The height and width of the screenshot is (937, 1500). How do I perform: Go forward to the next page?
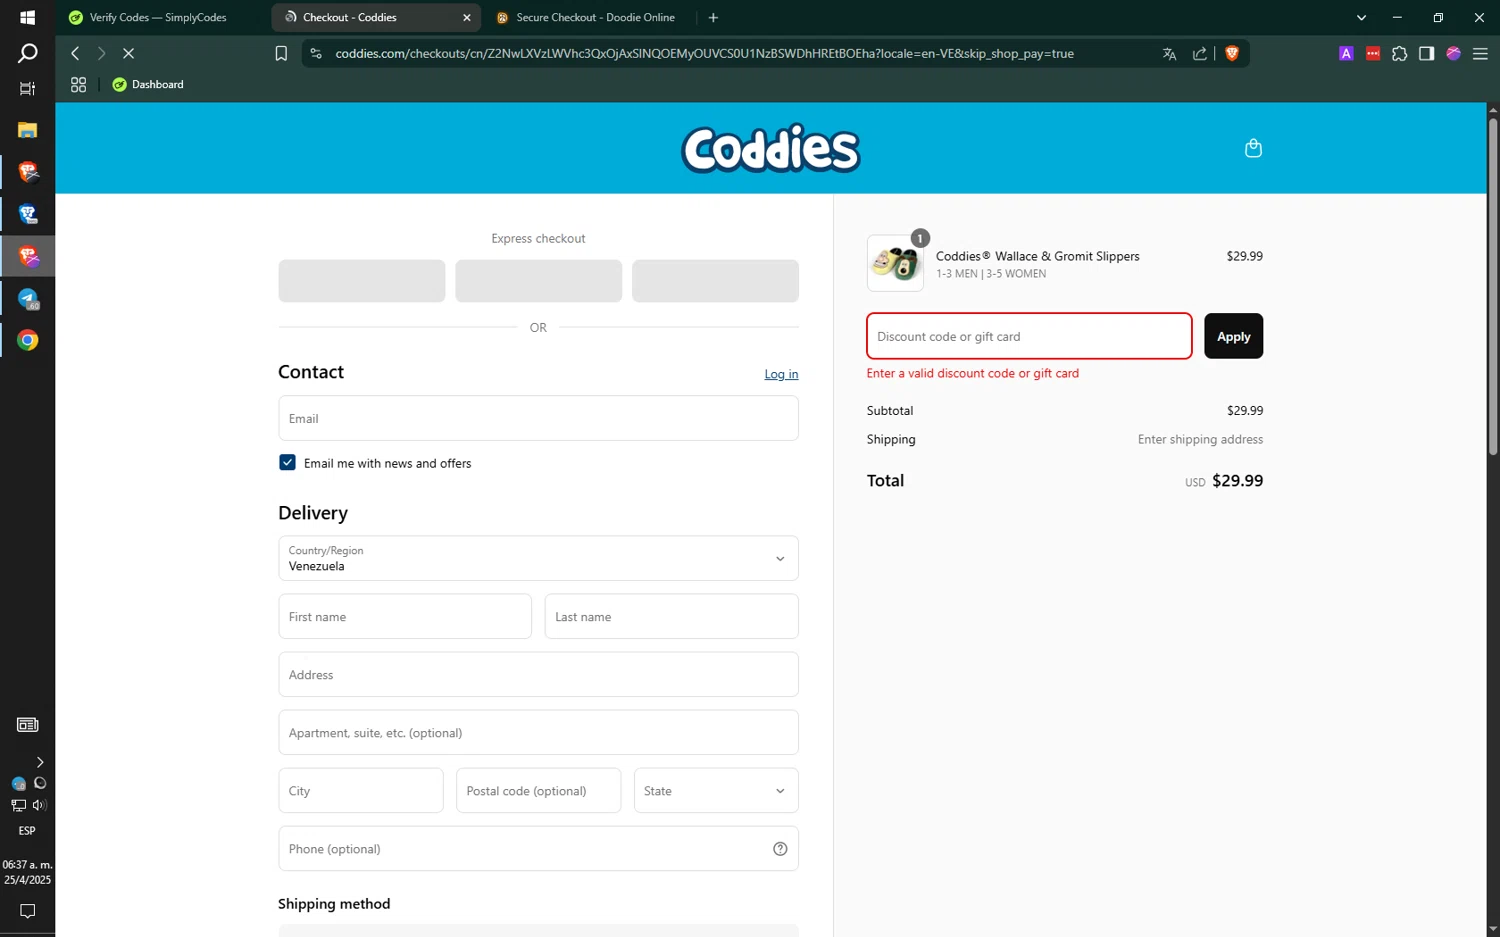101,54
